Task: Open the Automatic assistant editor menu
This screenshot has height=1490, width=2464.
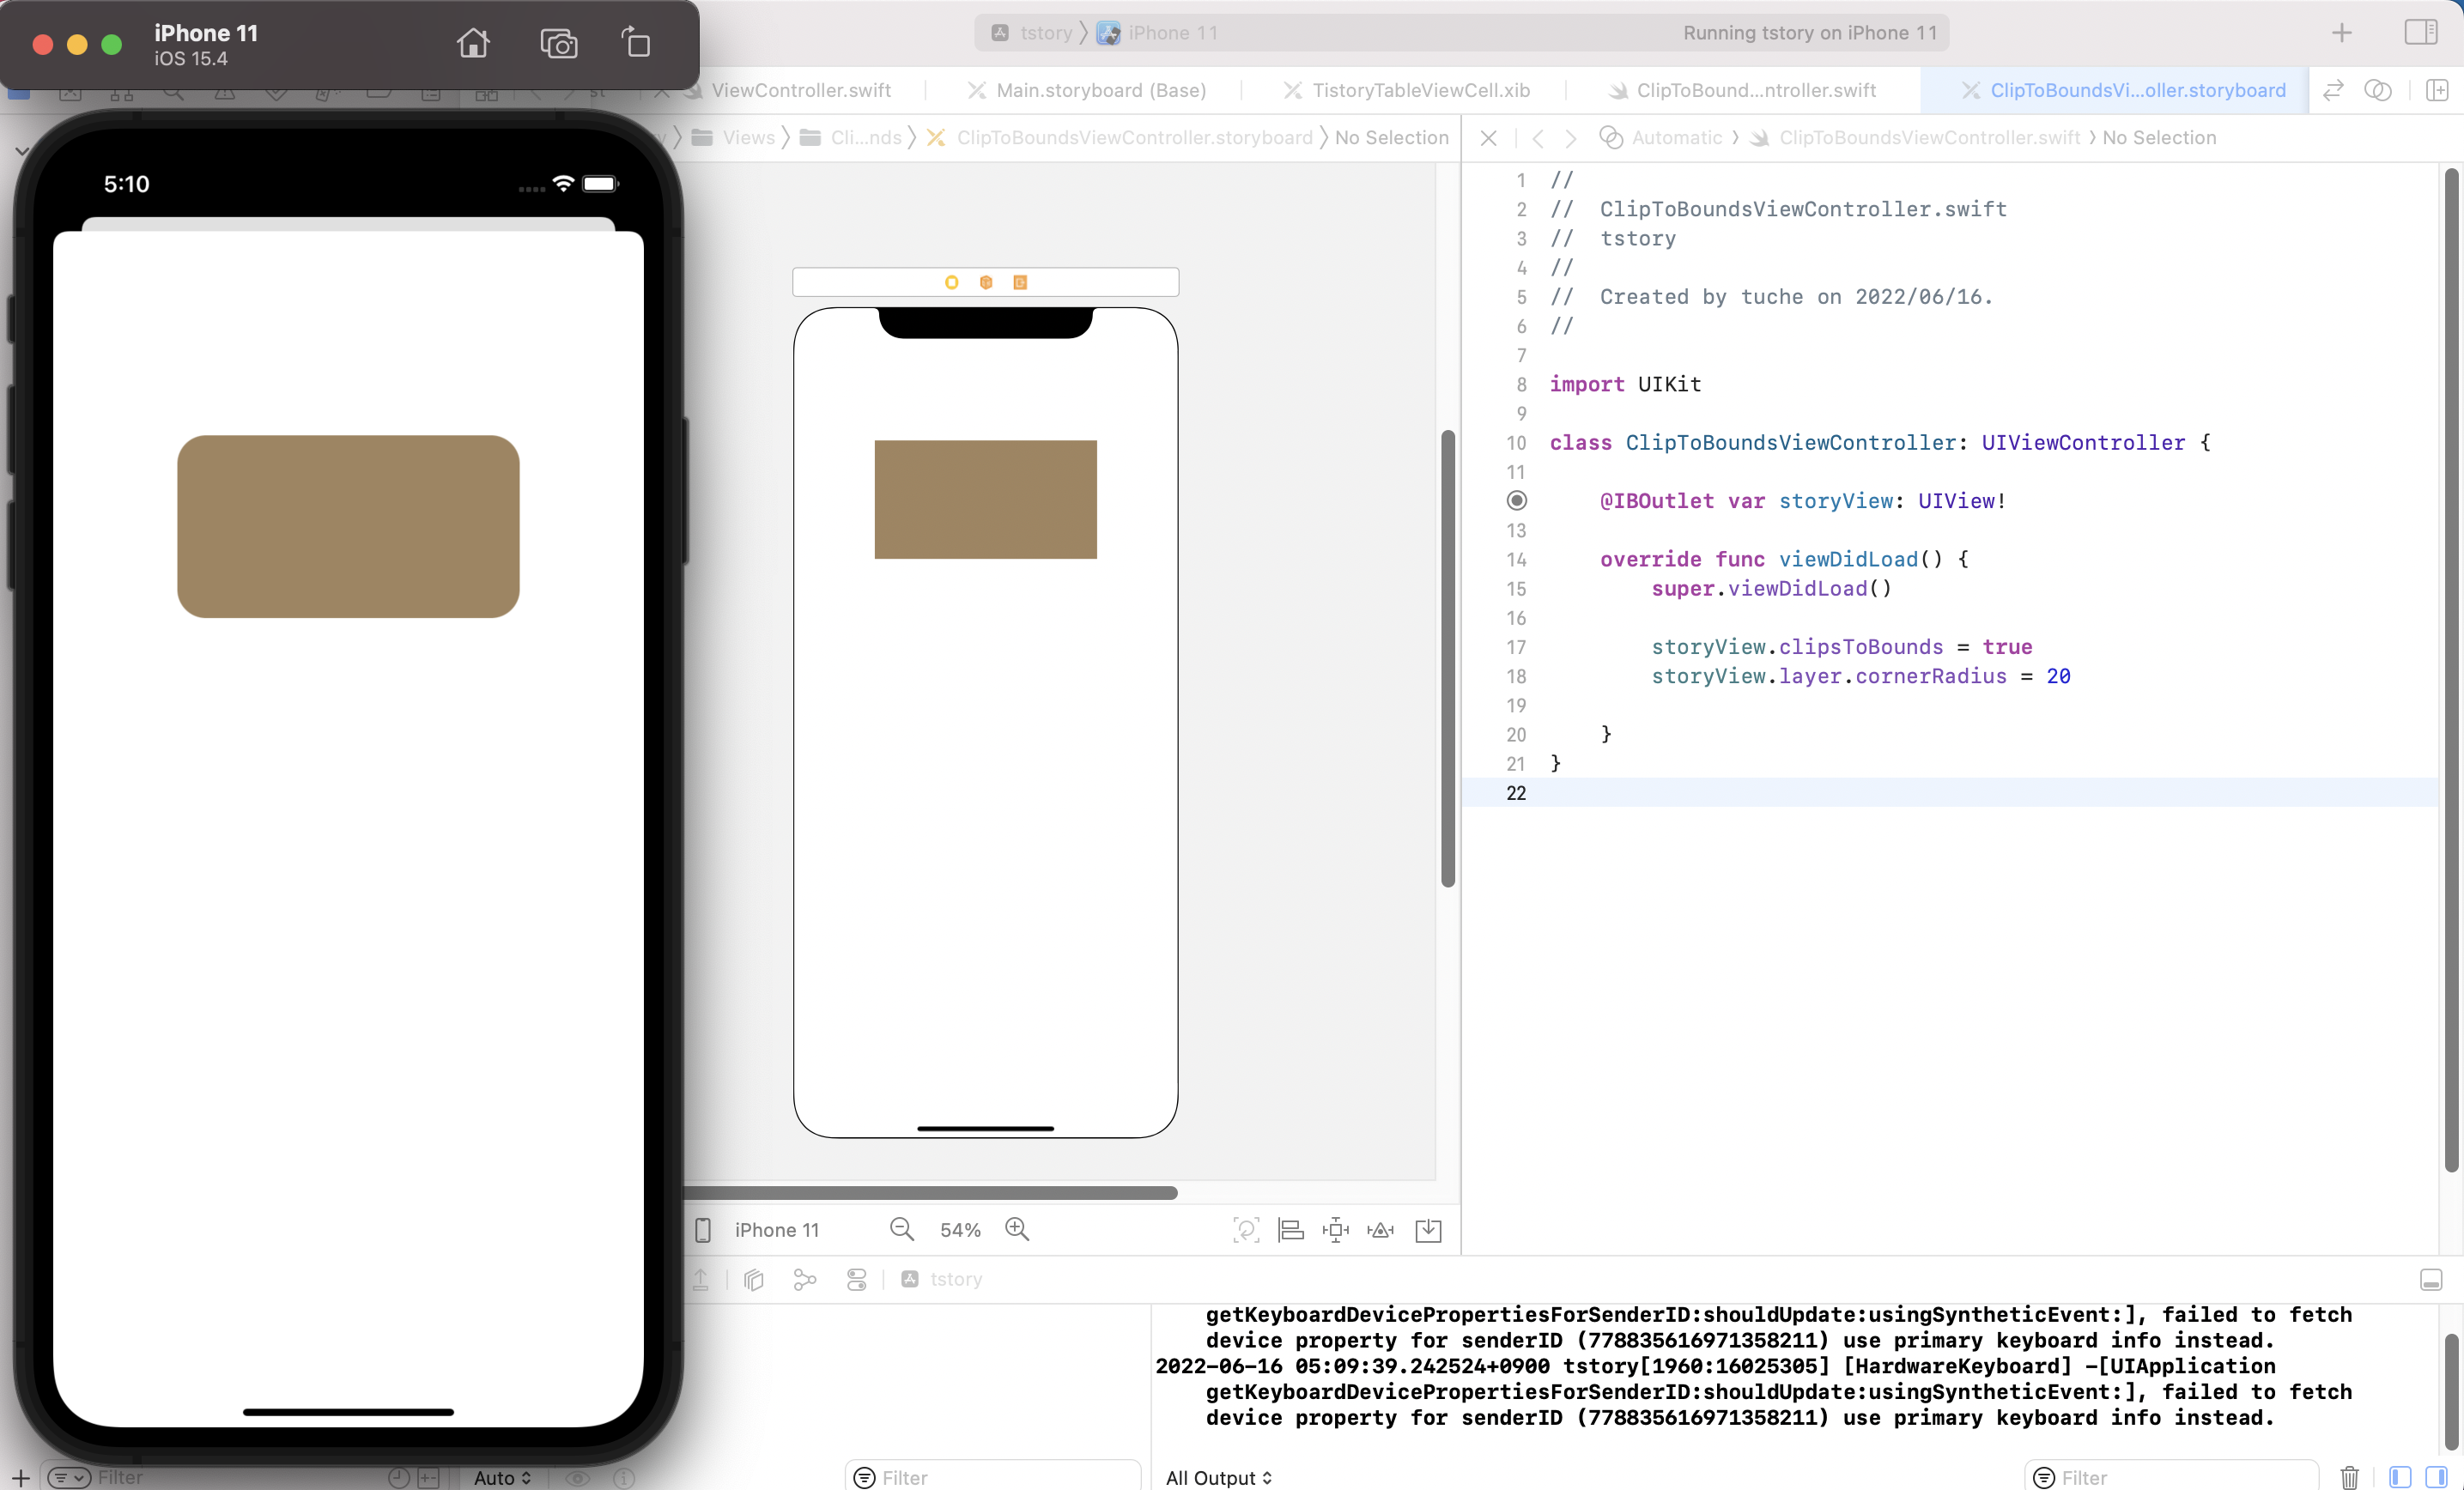Action: pos(1676,137)
